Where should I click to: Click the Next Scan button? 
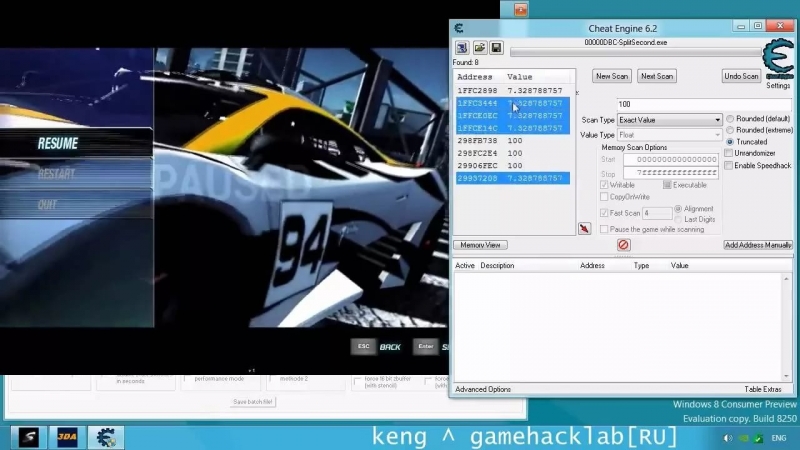pyautogui.click(x=657, y=76)
